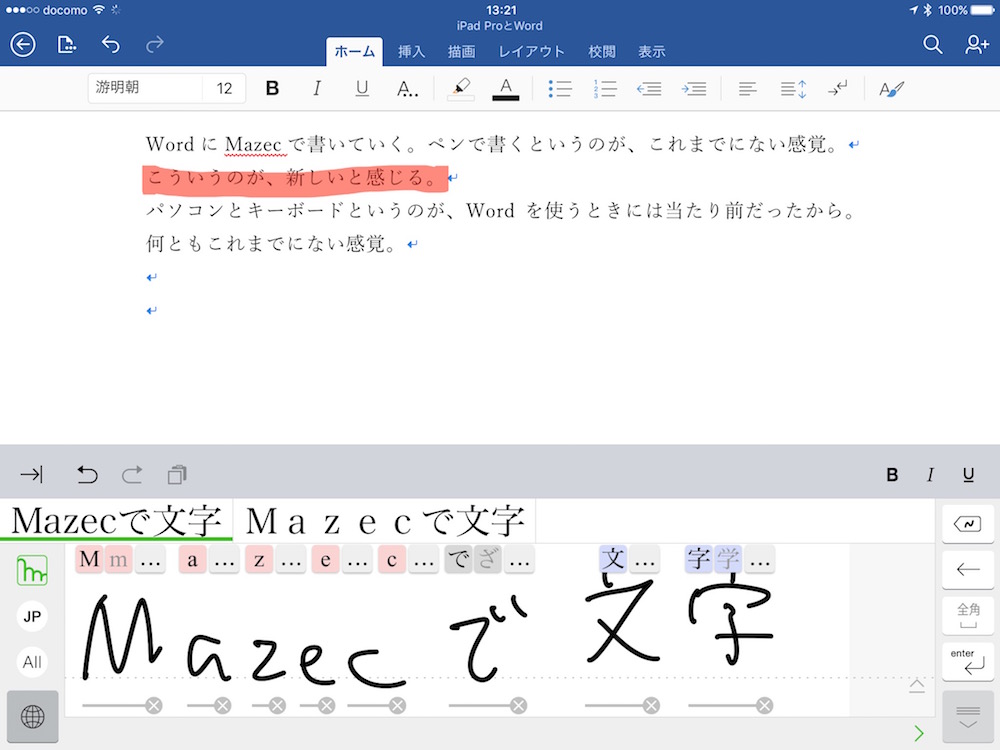Decrease paragraph indent
This screenshot has height=750, width=1000.
pyautogui.click(x=649, y=89)
